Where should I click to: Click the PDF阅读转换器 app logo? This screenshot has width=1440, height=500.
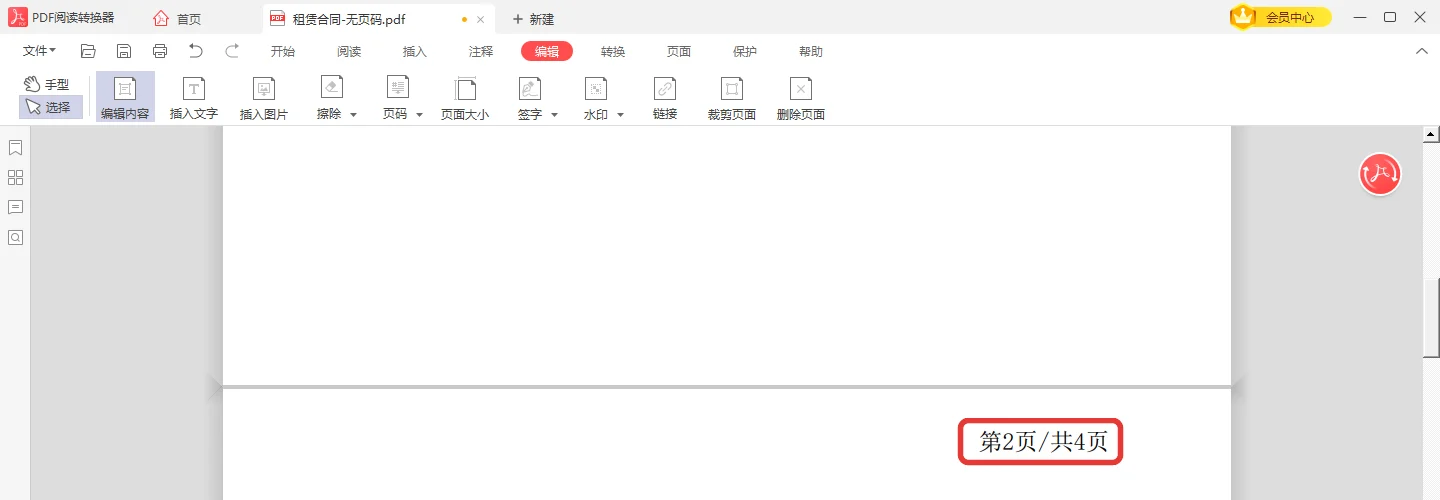(17, 17)
